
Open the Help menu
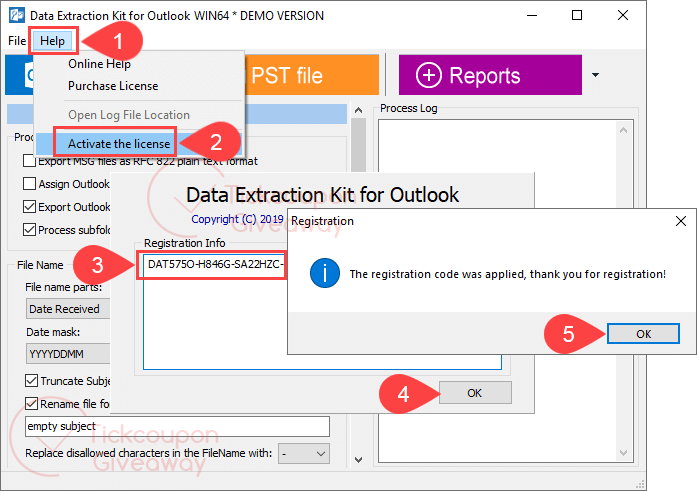point(53,41)
